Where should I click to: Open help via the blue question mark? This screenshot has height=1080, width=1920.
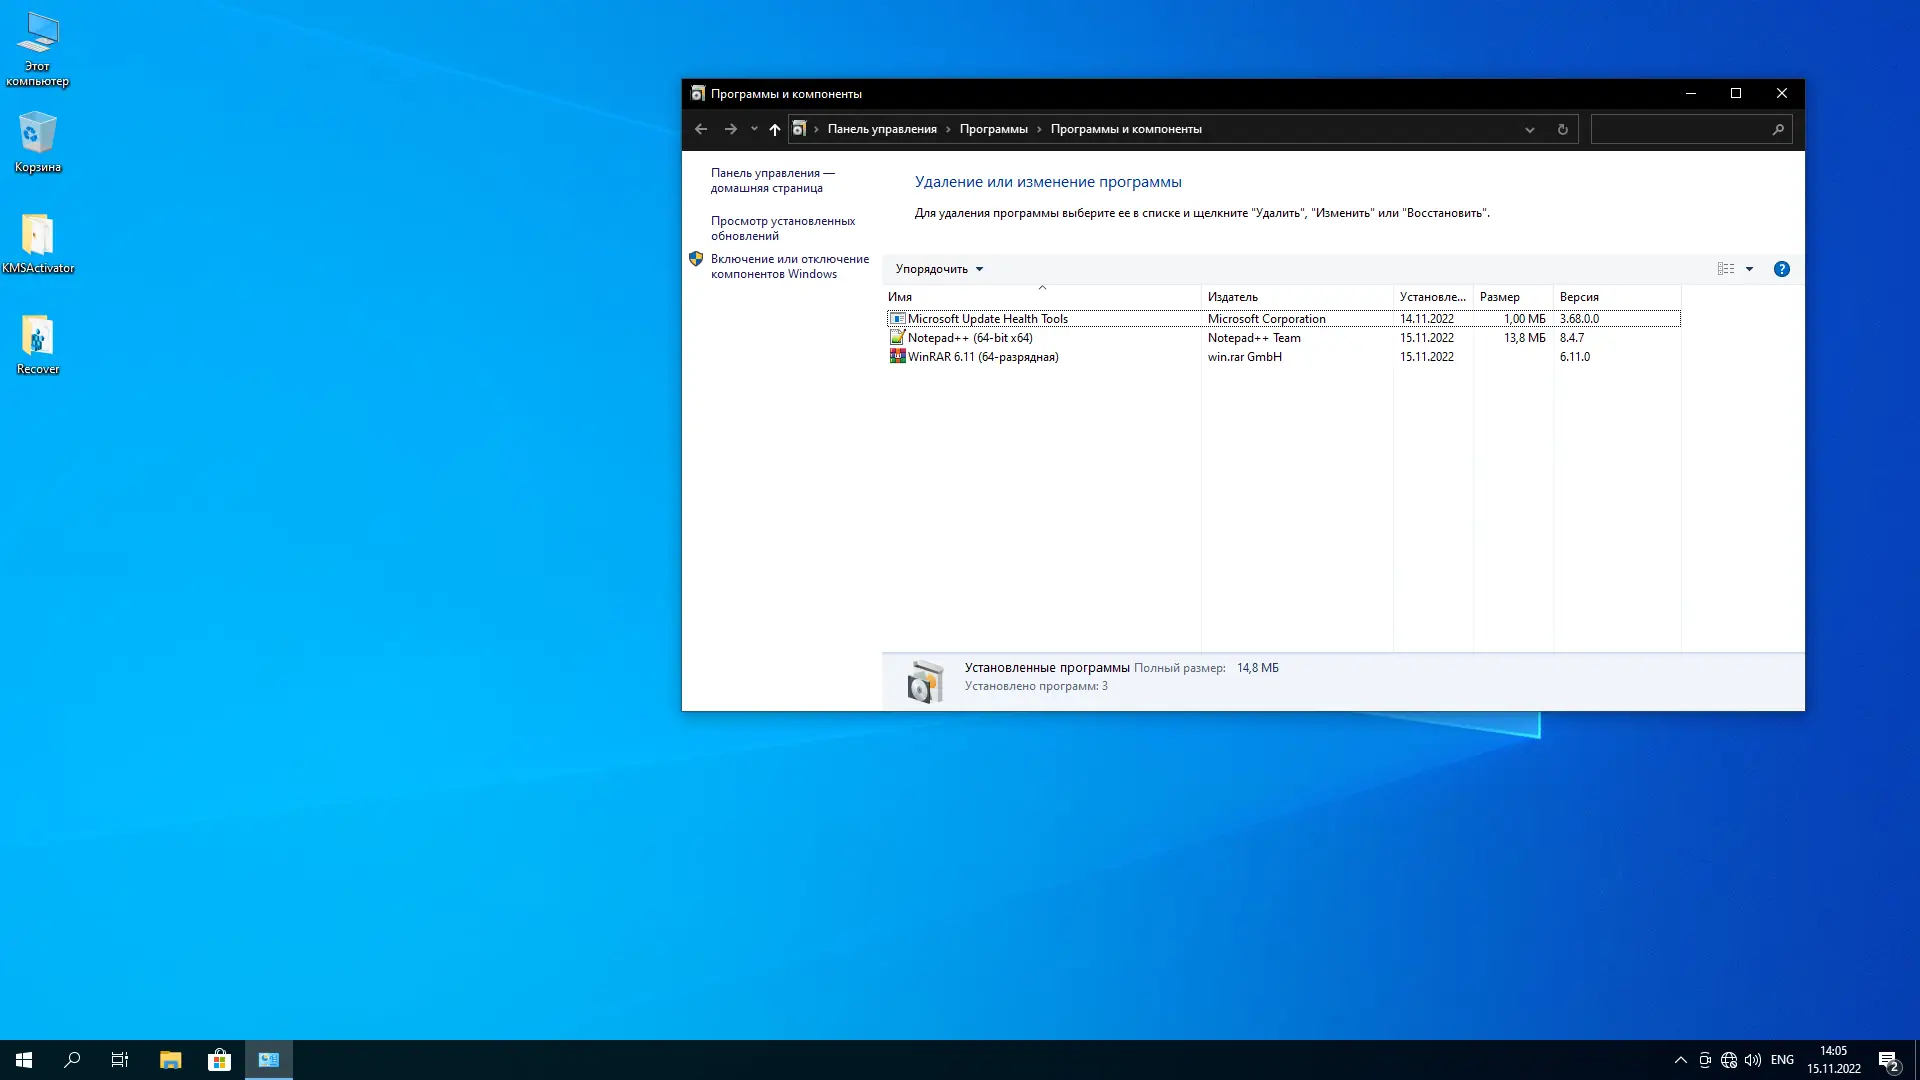(x=1781, y=269)
